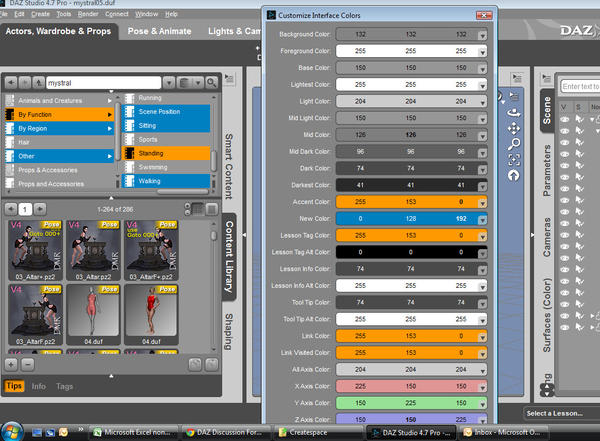Click the Windows Start orb
The image size is (600, 441).
point(11,431)
